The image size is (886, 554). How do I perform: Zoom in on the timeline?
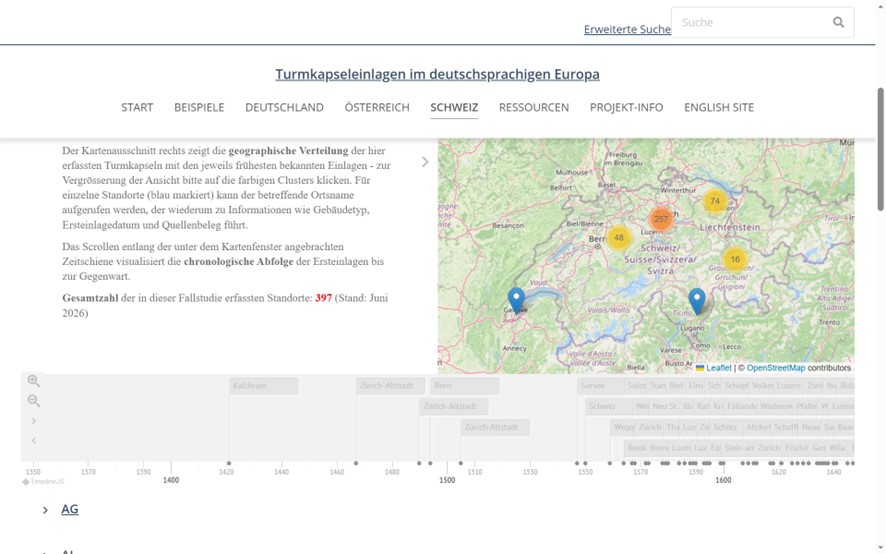[x=33, y=380]
